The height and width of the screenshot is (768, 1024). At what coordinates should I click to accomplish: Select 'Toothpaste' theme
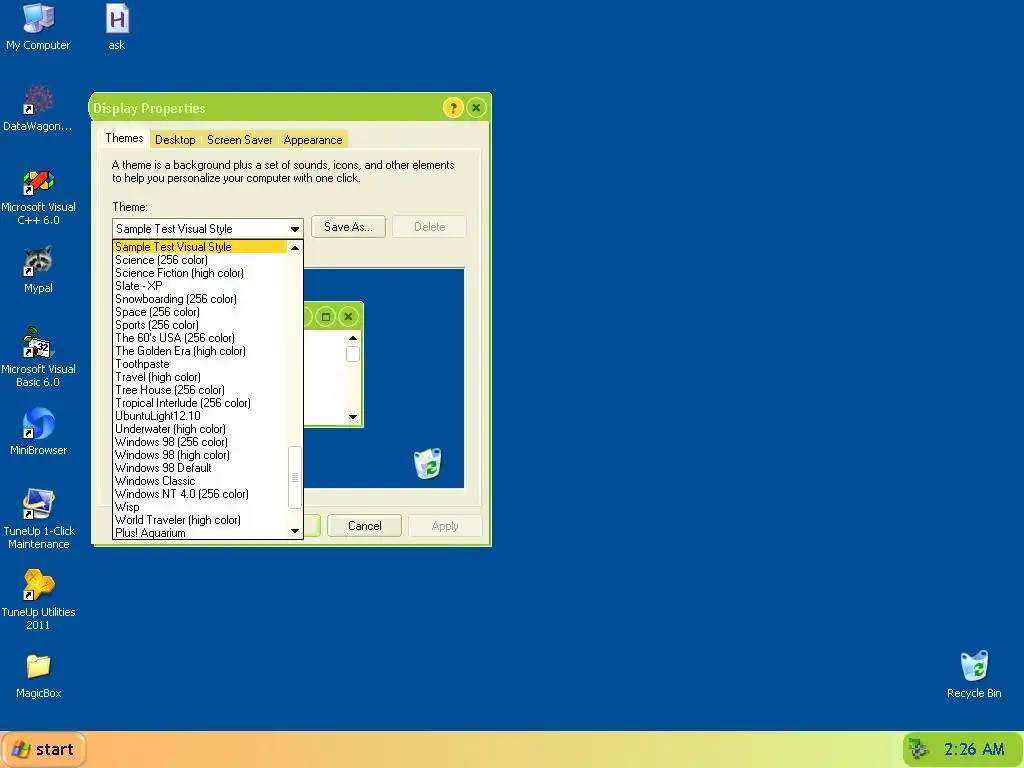point(200,364)
